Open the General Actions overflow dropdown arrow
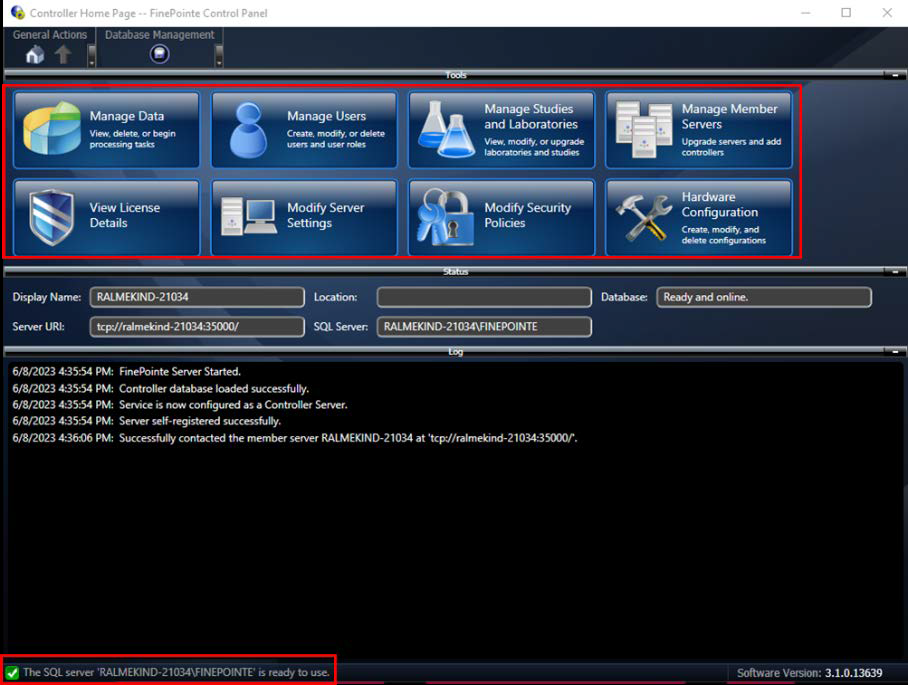Screen dimensions: 908x685 (91, 56)
